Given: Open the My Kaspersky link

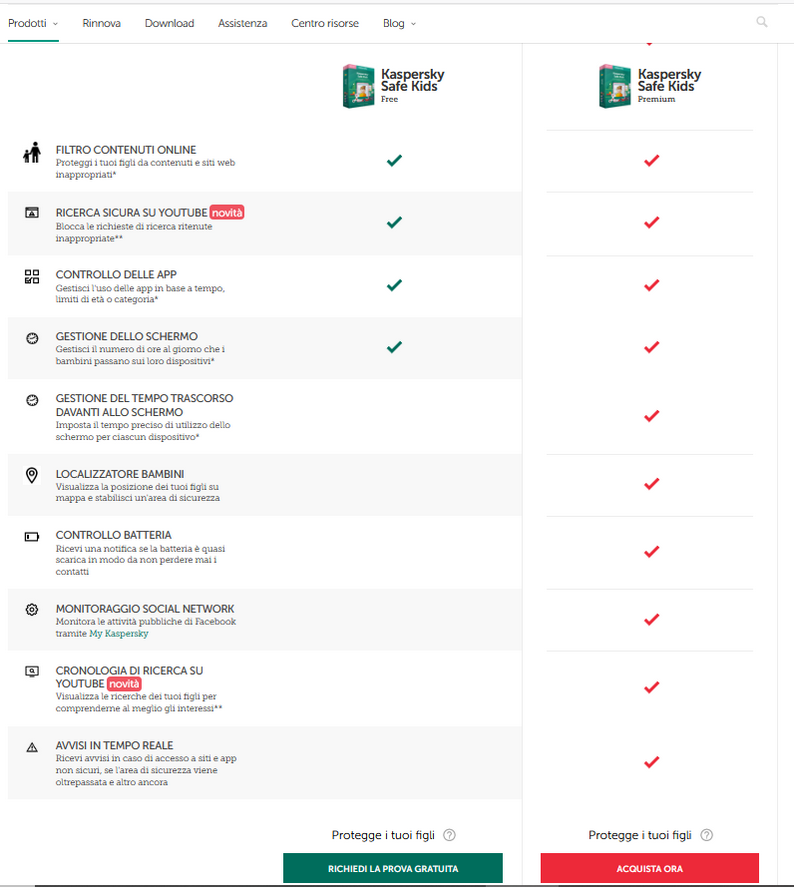Looking at the screenshot, I should [118, 634].
